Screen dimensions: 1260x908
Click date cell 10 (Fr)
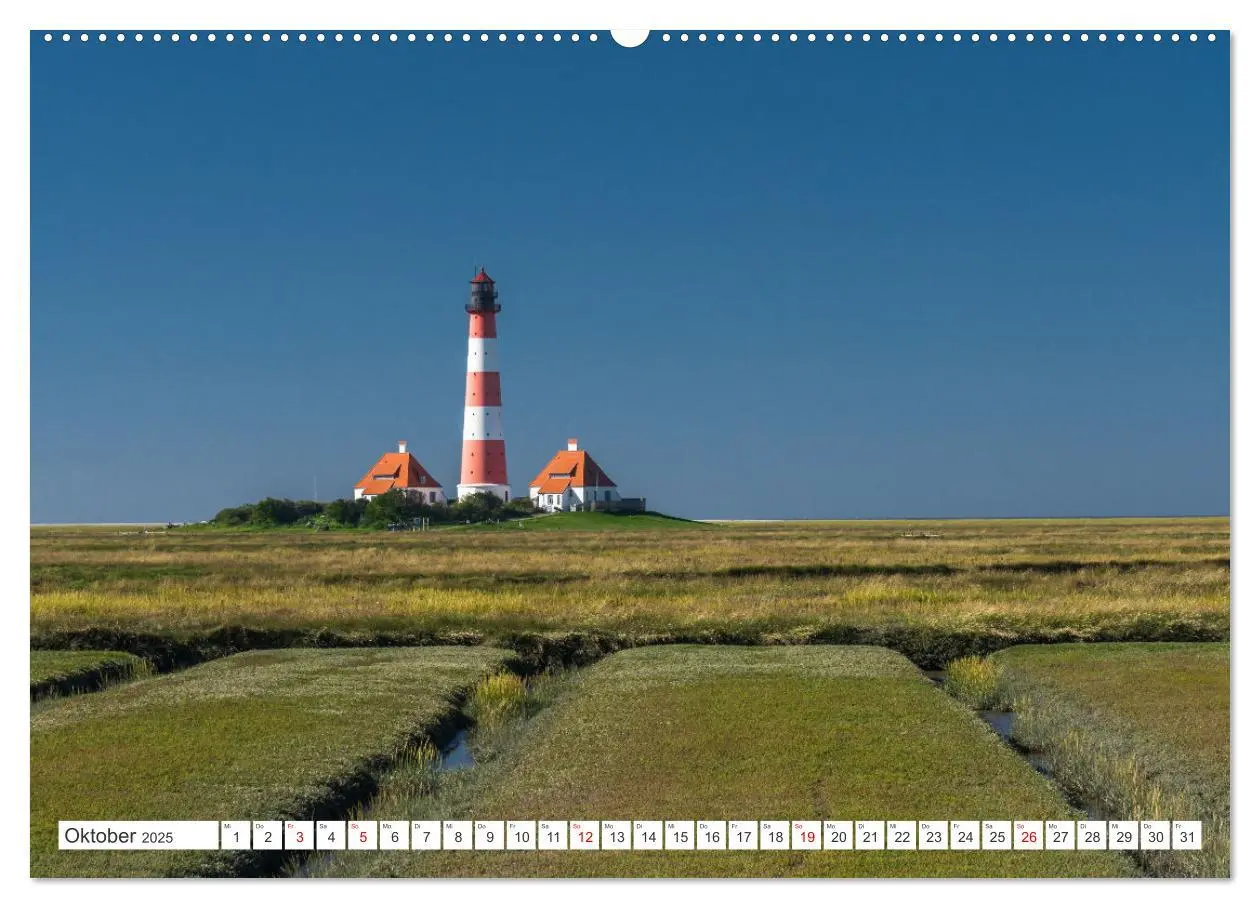coord(521,836)
